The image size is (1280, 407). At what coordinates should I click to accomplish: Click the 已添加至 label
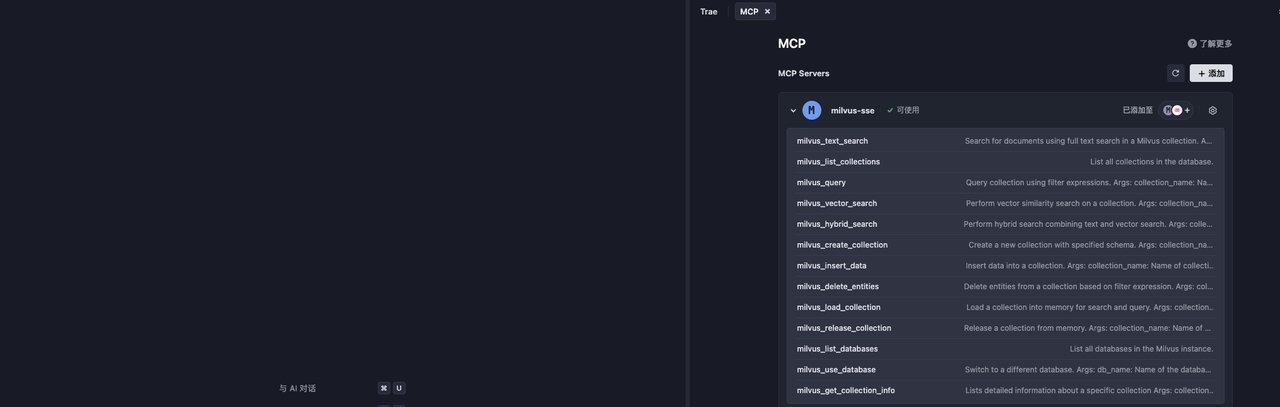[1137, 110]
